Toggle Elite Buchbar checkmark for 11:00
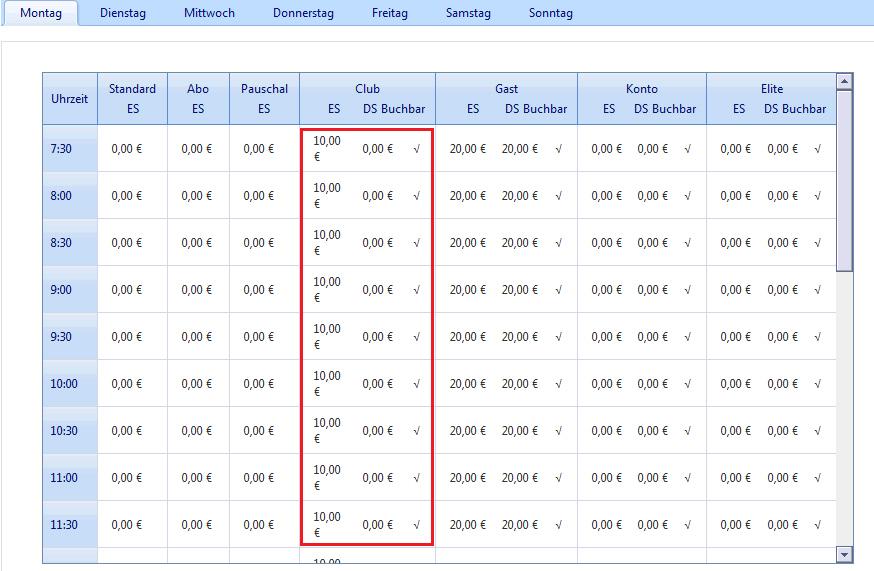 coord(818,478)
